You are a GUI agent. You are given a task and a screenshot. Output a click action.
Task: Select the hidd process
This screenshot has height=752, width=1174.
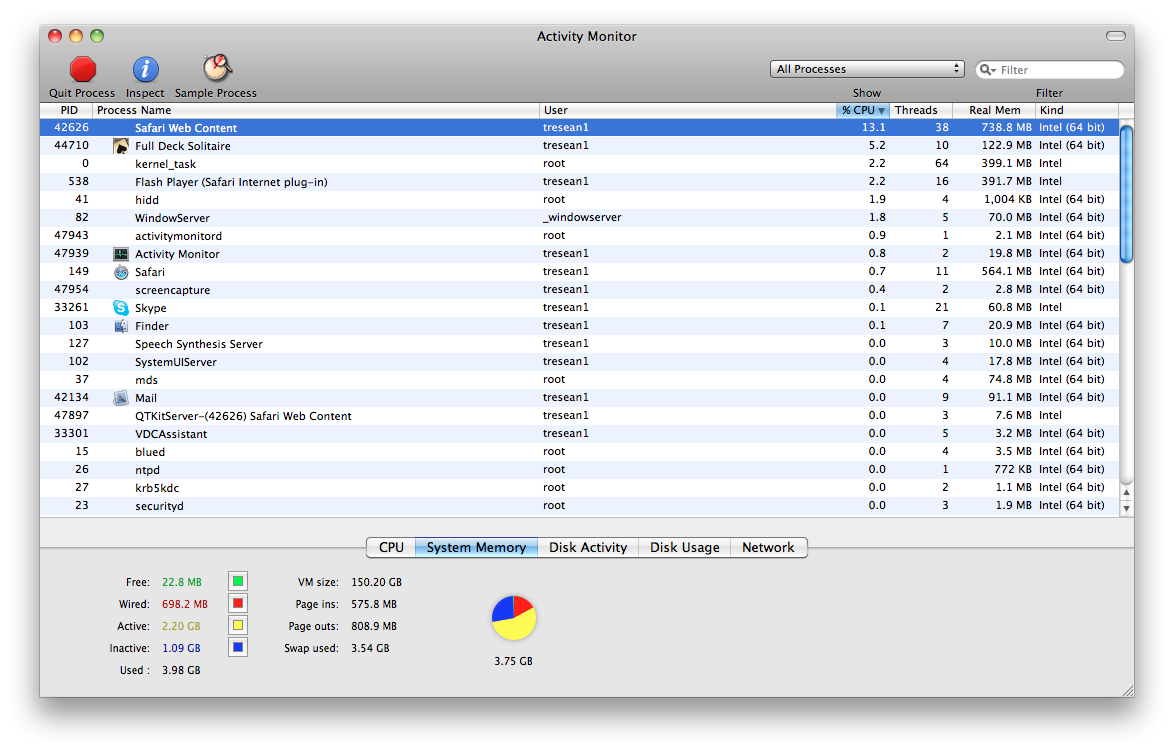click(579, 199)
